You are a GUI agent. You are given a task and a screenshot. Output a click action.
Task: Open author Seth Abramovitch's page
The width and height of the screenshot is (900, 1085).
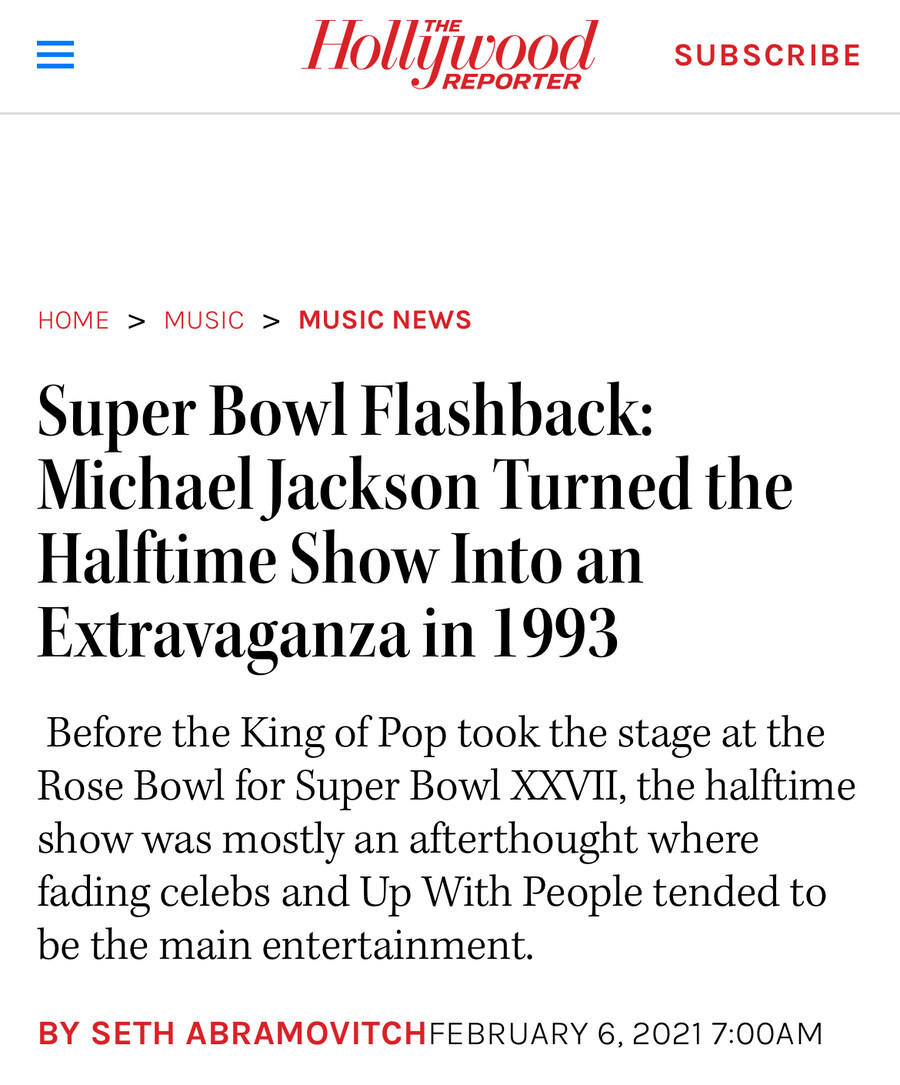pyautogui.click(x=232, y=1034)
